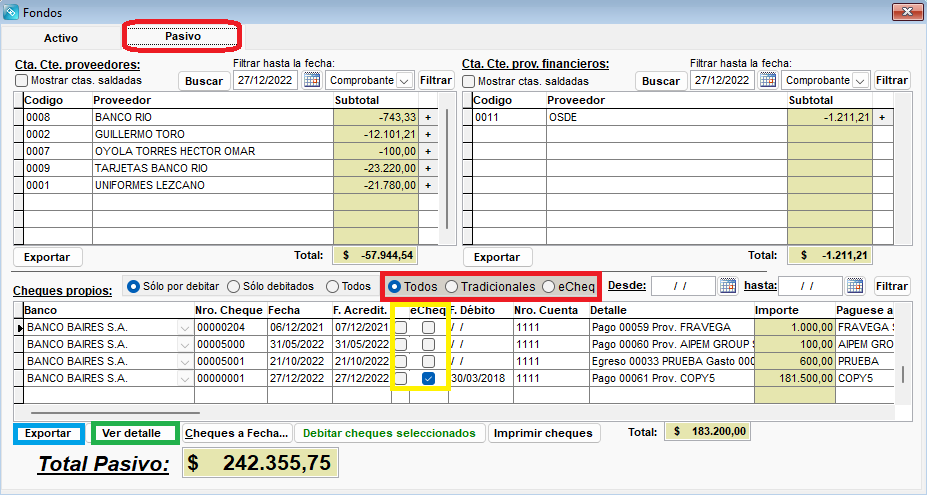Toggle Mostrar ctas. saldadas for proveedores
The image size is (927, 495).
click(21, 80)
